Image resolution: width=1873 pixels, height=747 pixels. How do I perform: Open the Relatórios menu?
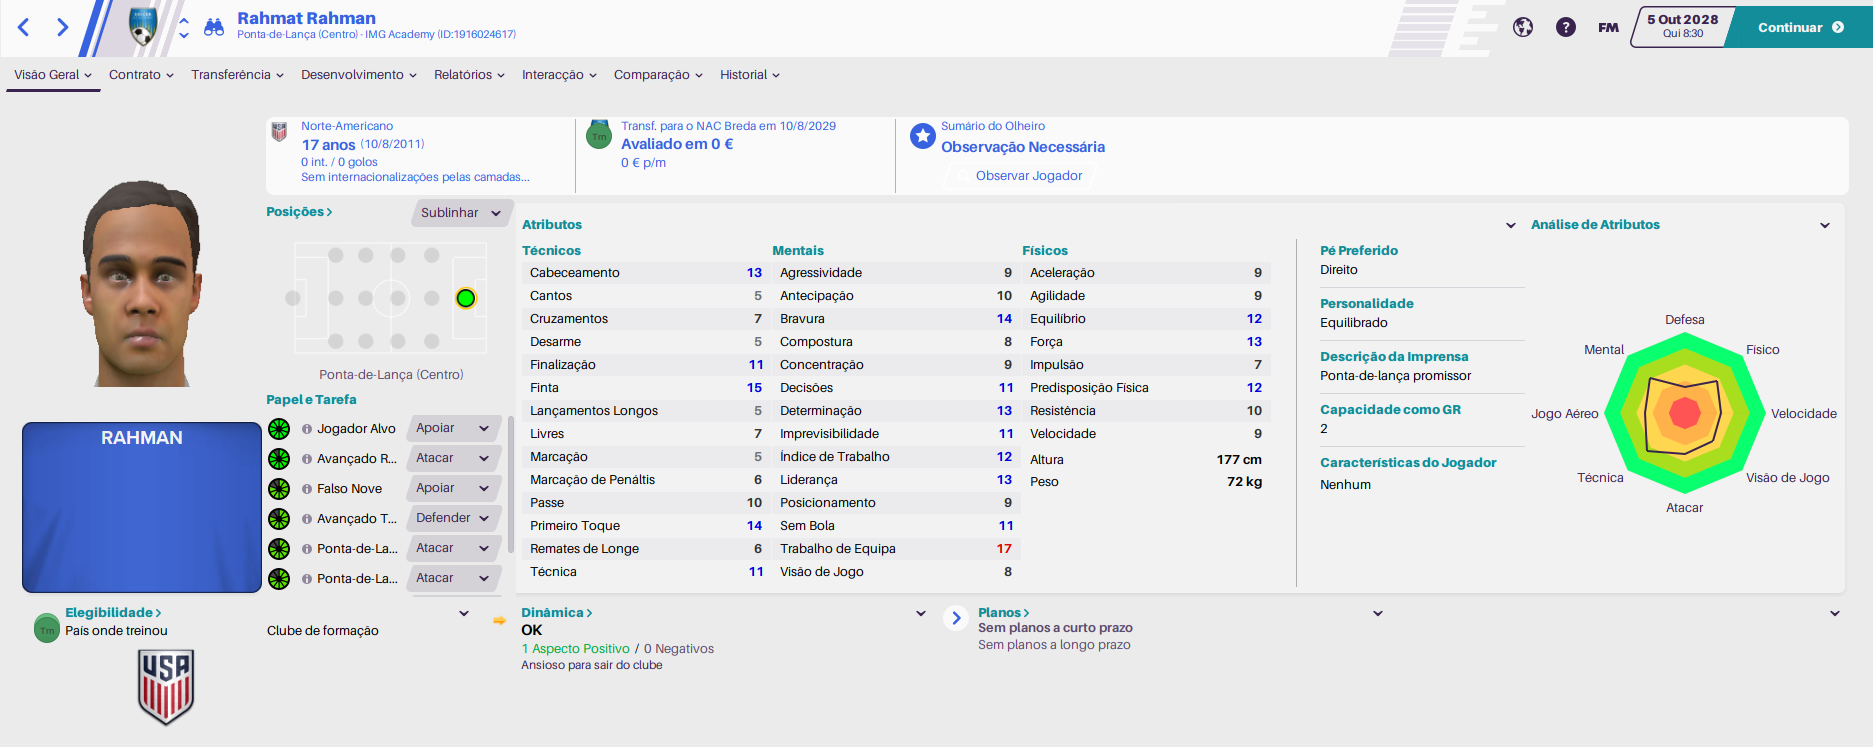pos(469,75)
